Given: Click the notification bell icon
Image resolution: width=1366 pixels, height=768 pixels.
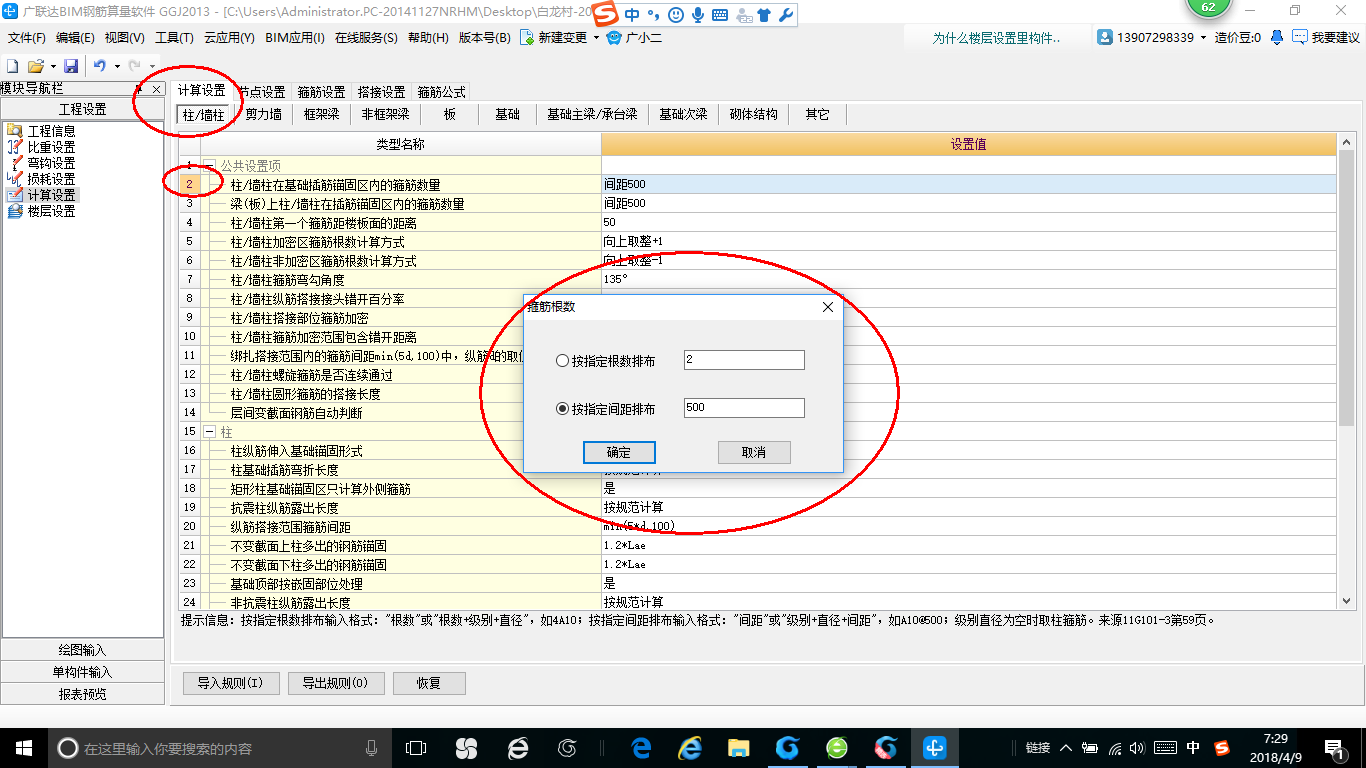Looking at the screenshot, I should [x=1277, y=37].
